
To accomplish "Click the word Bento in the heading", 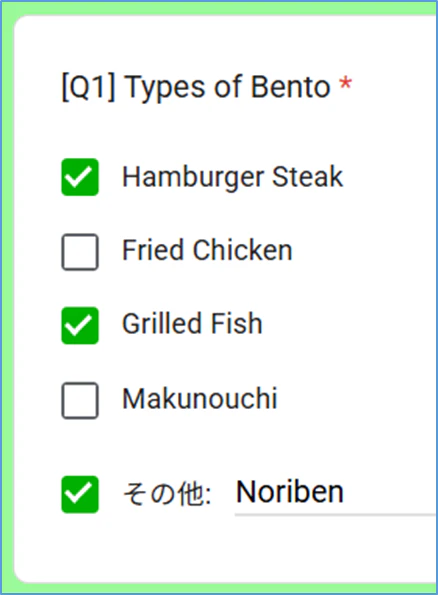I will coord(291,87).
